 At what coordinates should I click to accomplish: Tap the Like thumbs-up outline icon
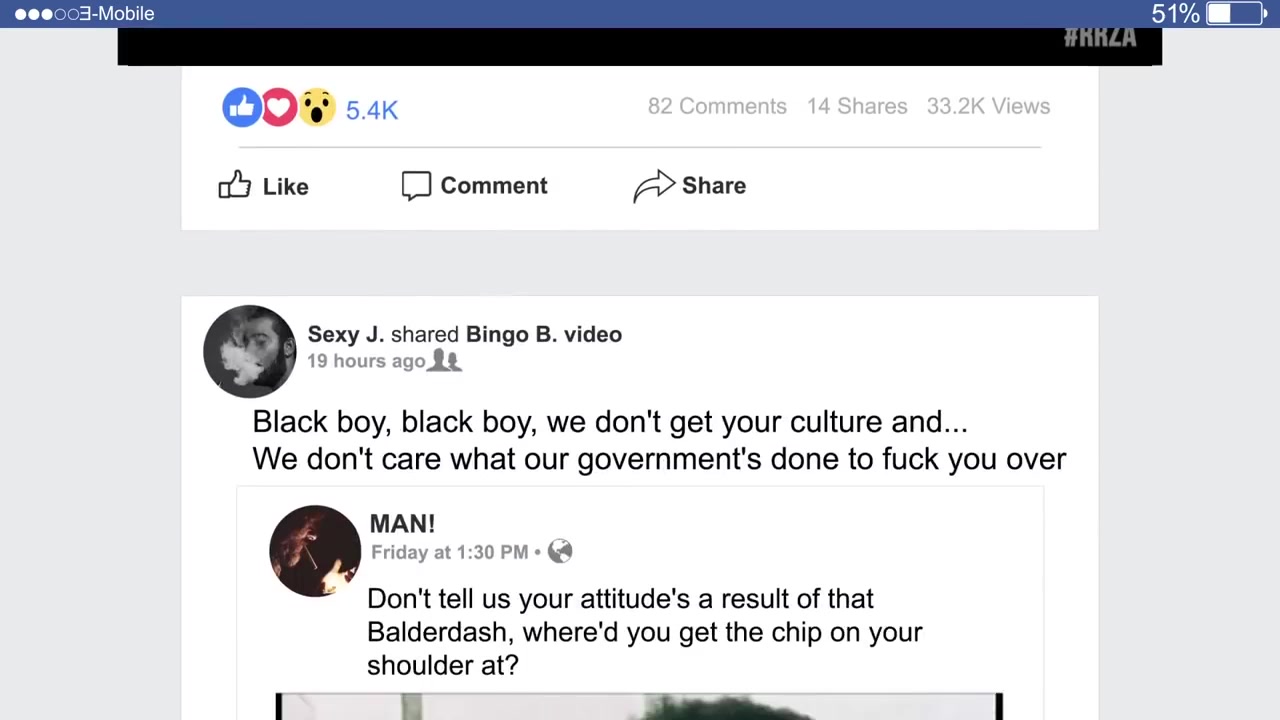click(235, 185)
